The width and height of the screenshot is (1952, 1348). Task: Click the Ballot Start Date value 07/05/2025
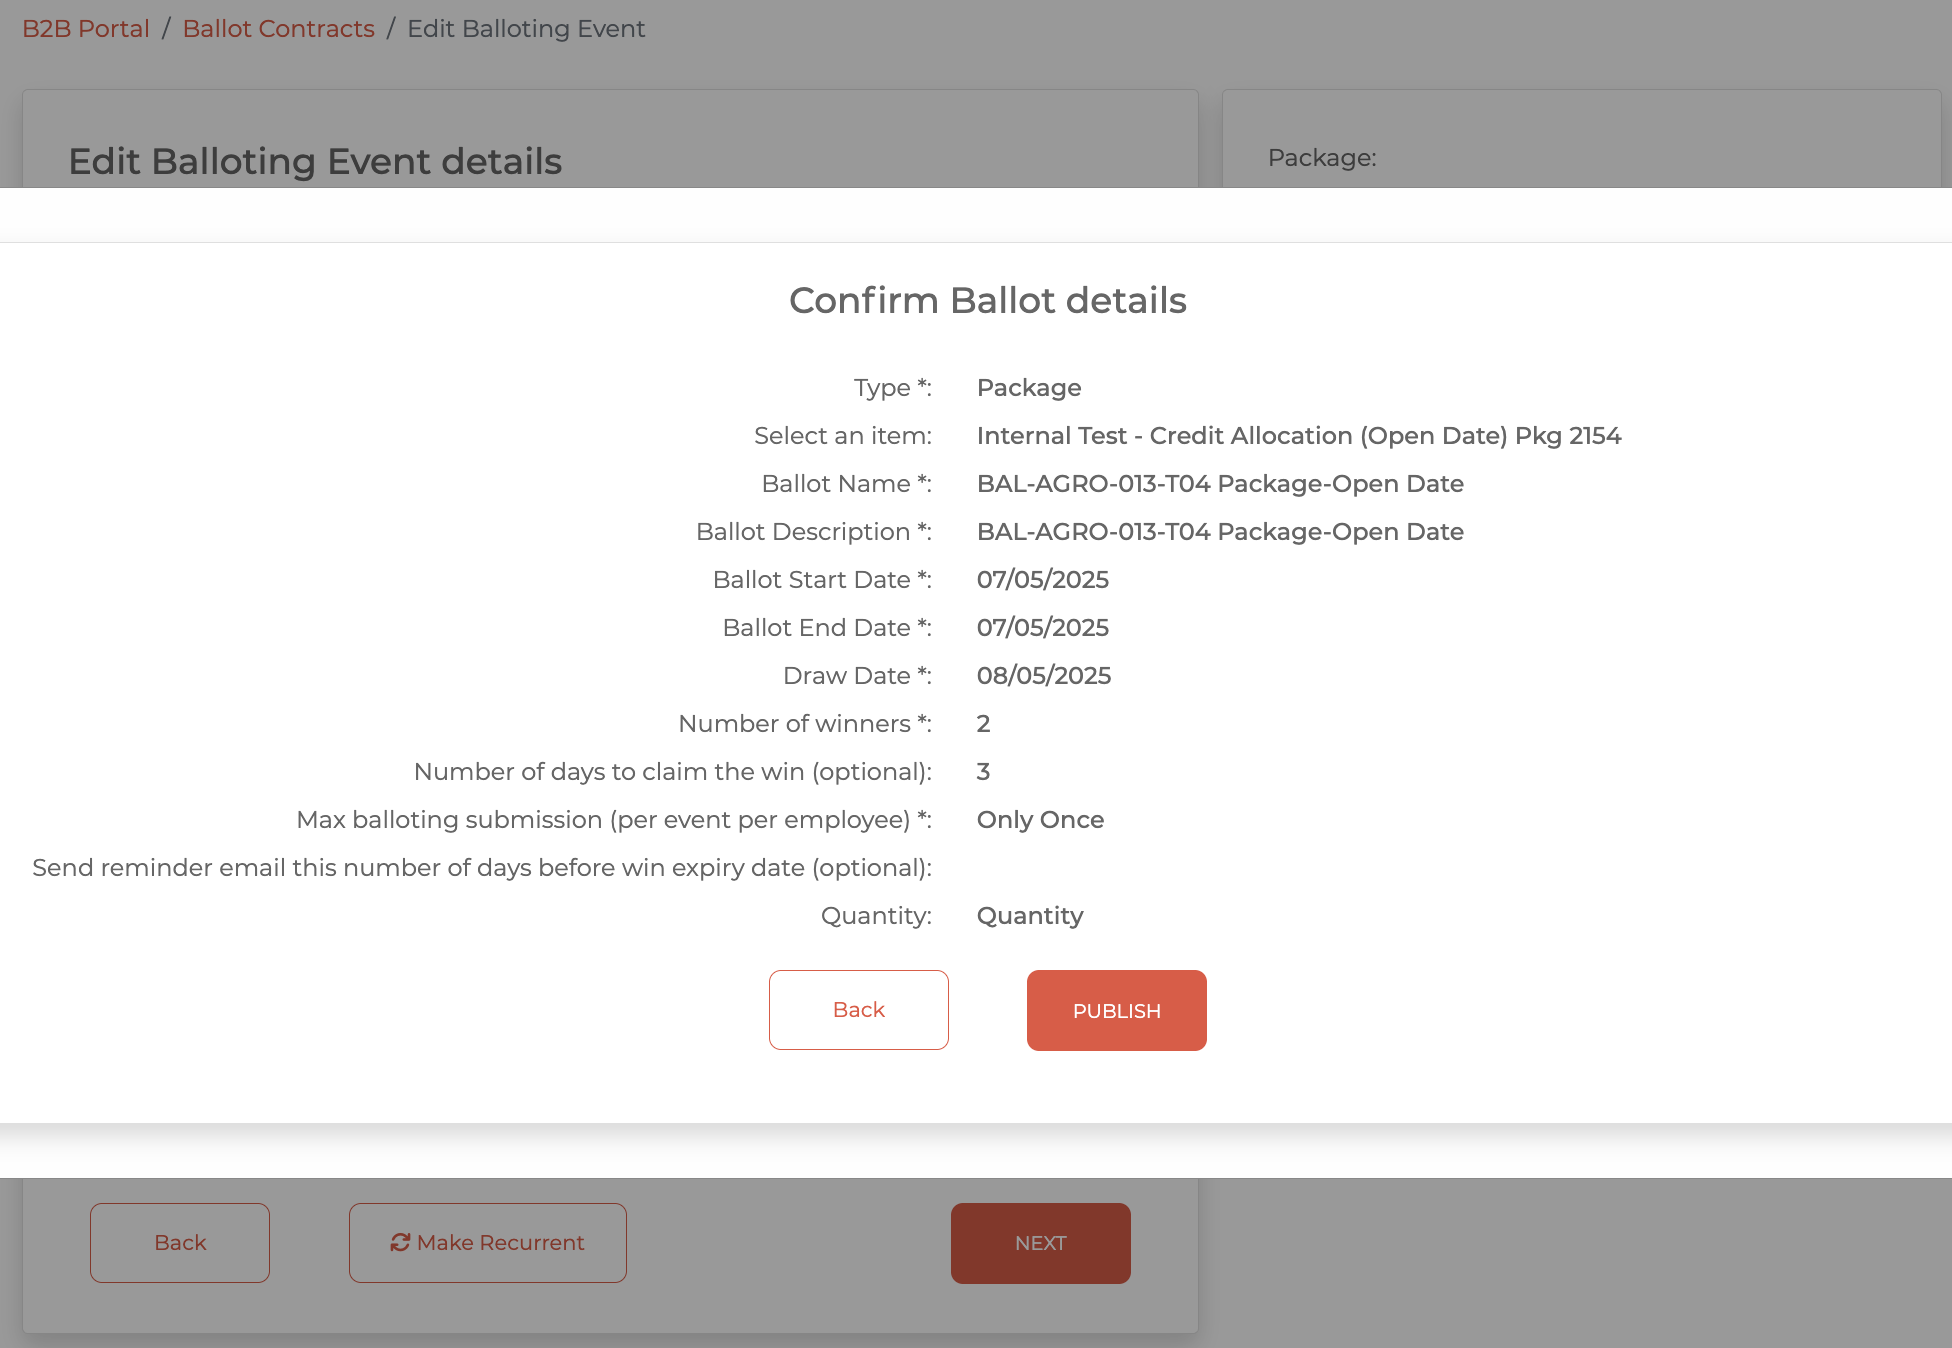pyautogui.click(x=1042, y=580)
